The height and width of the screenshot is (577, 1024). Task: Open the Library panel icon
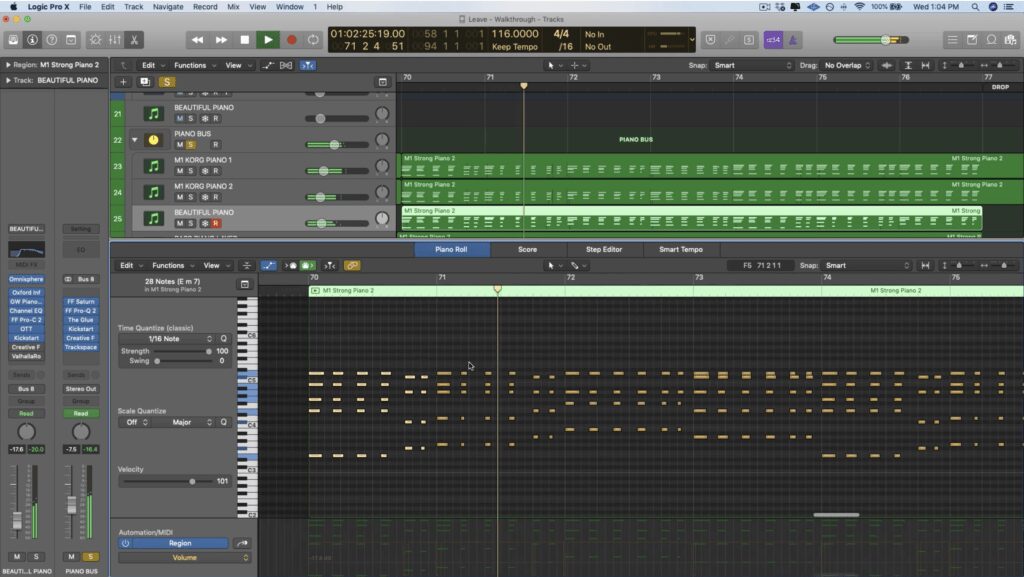pos(13,40)
